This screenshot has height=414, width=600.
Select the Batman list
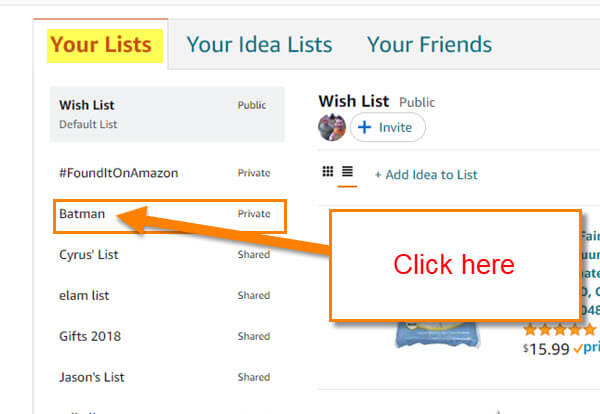[x=170, y=216]
